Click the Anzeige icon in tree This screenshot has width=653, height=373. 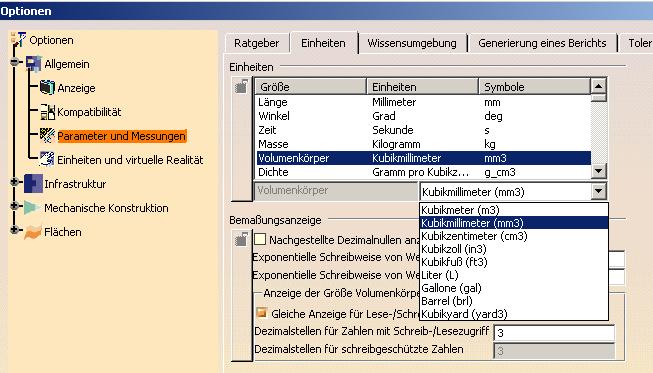point(47,87)
